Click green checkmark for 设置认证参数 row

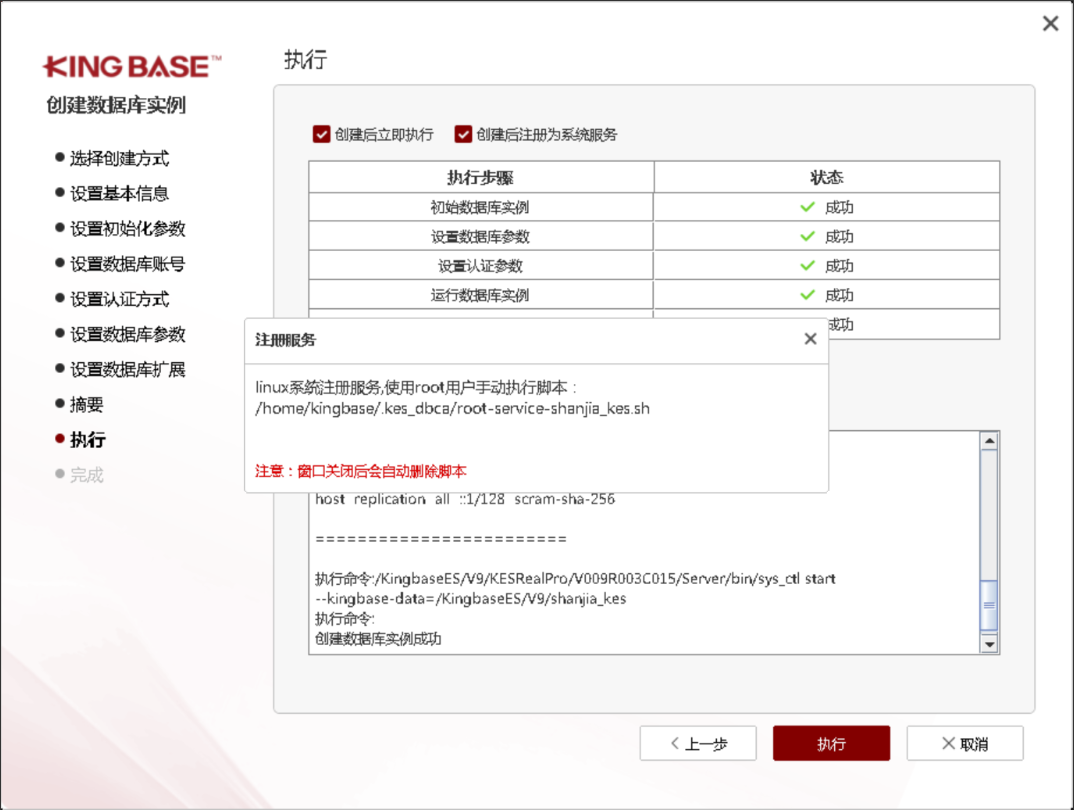[808, 266]
